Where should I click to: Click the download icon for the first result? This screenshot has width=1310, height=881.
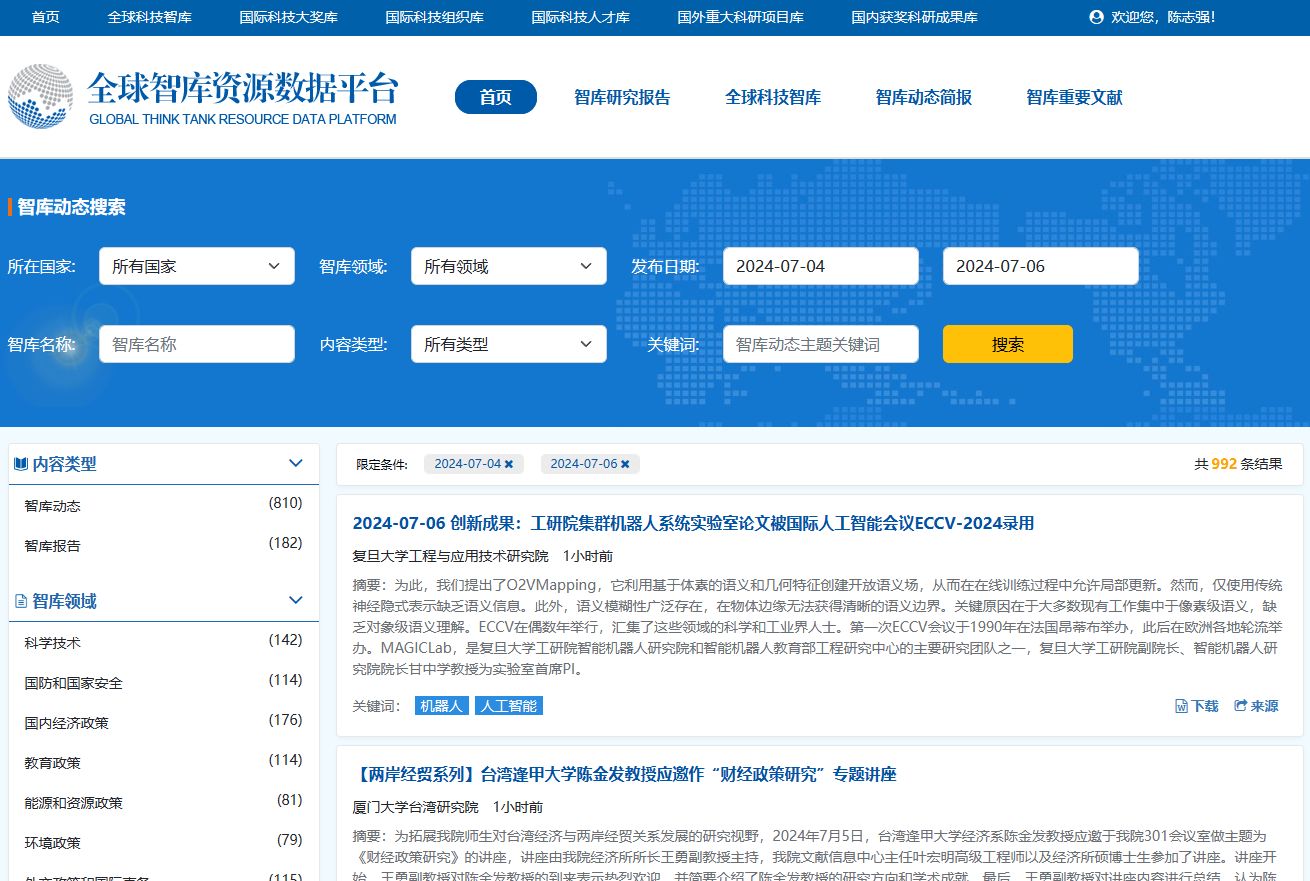coord(1181,706)
